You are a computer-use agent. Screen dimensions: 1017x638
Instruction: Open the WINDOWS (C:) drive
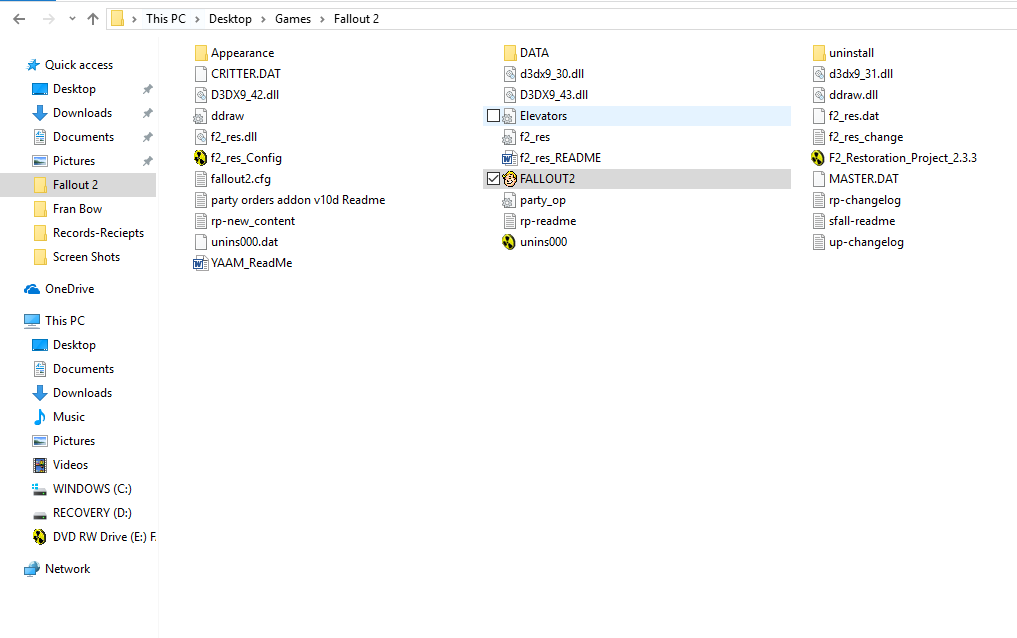(x=92, y=489)
